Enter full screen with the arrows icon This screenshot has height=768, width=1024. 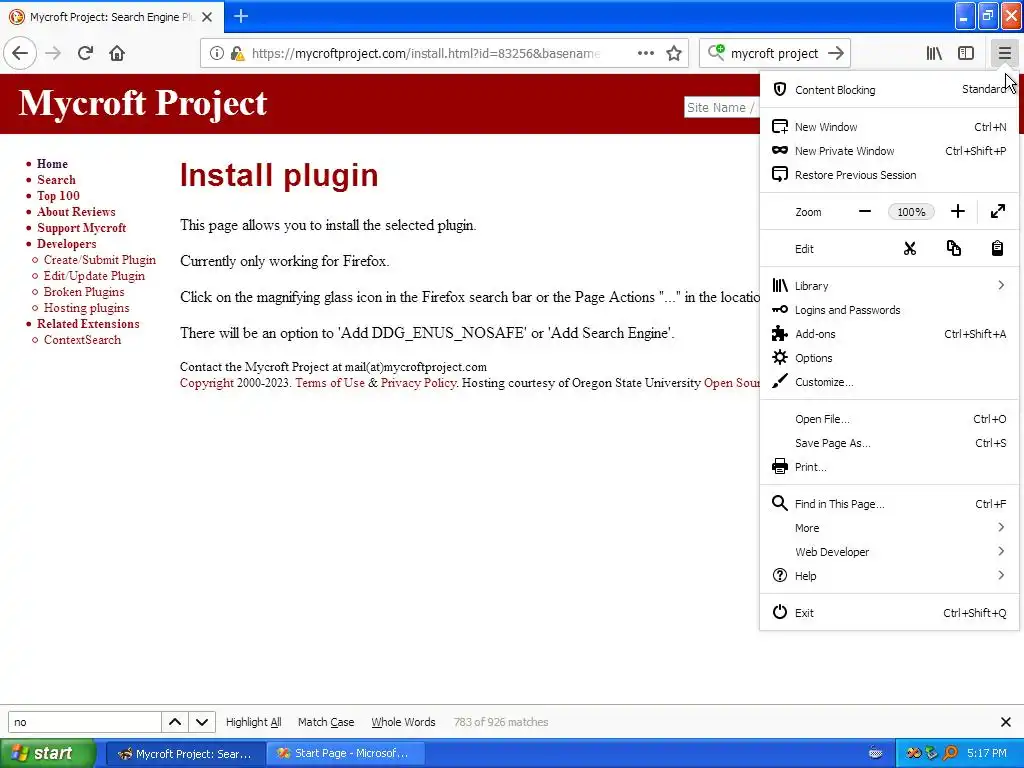click(998, 212)
